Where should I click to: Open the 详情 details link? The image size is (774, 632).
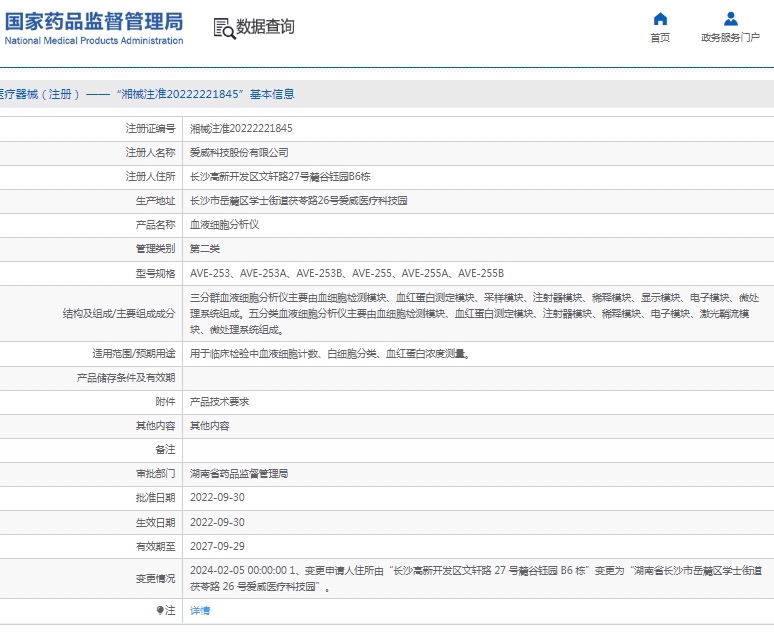200,611
